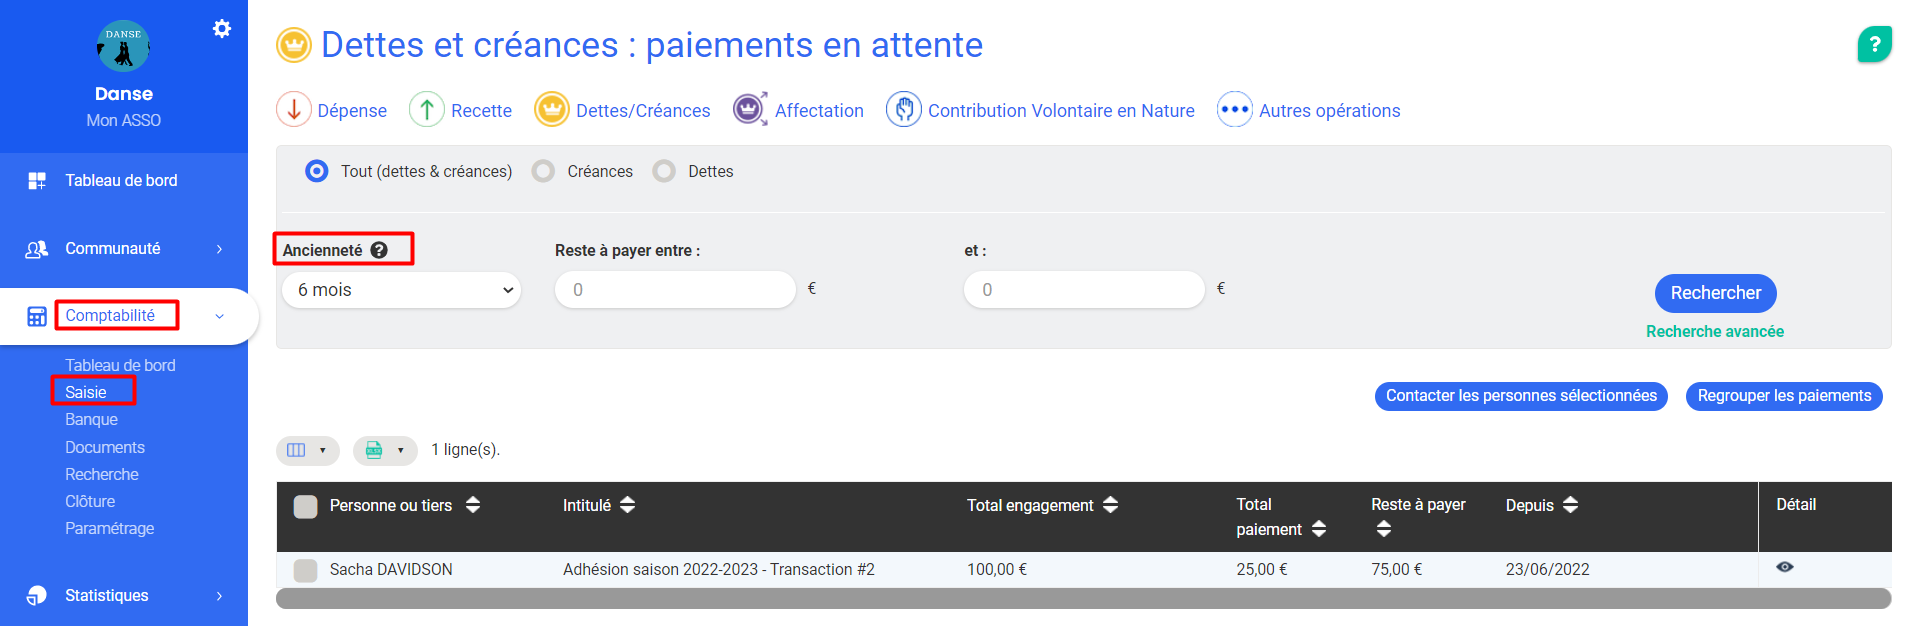Open the Recherche avancée link
Viewport: 1919px width, 626px height.
[x=1714, y=331]
